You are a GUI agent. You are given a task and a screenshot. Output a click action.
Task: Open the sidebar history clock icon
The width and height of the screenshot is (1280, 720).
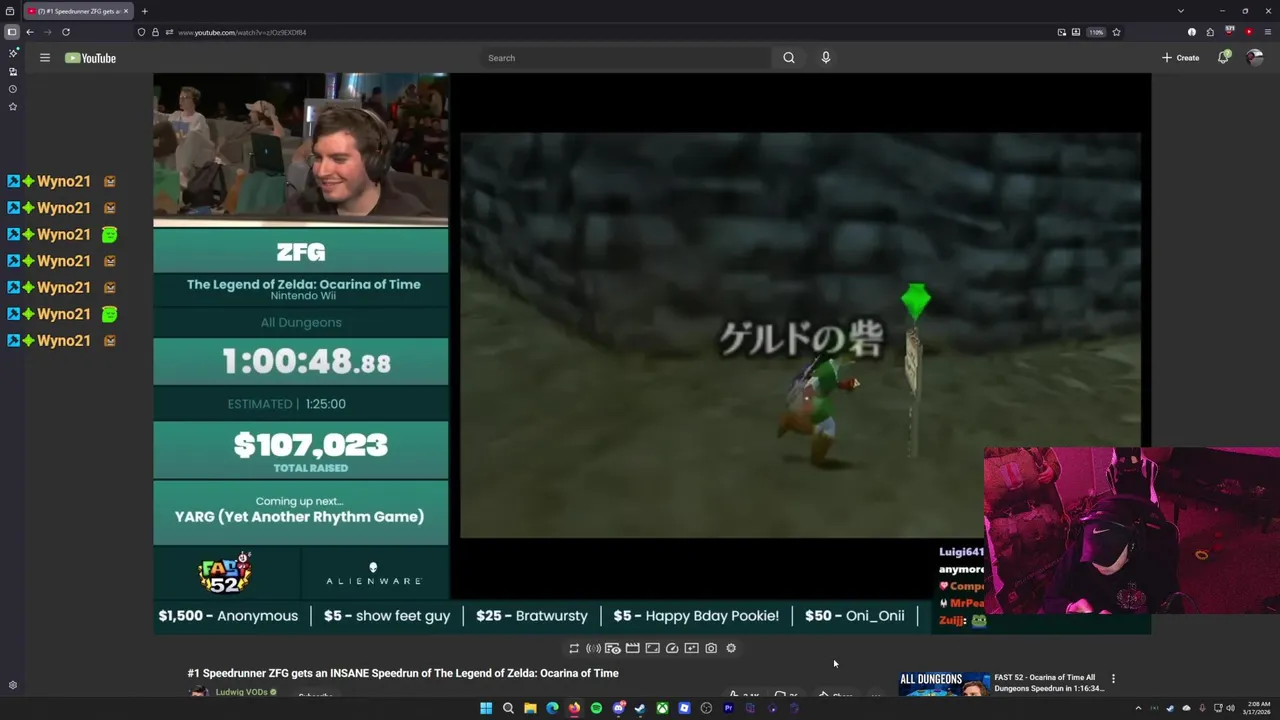pos(13,89)
